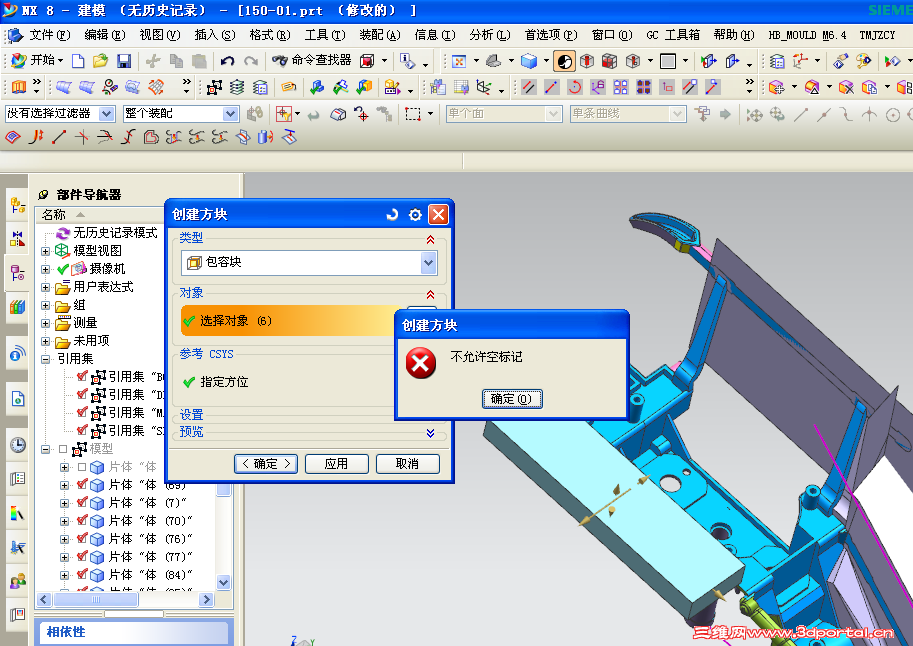Viewport: 913px width, 646px height.
Task: Open the reuse library sidebar icon
Action: tap(17, 306)
